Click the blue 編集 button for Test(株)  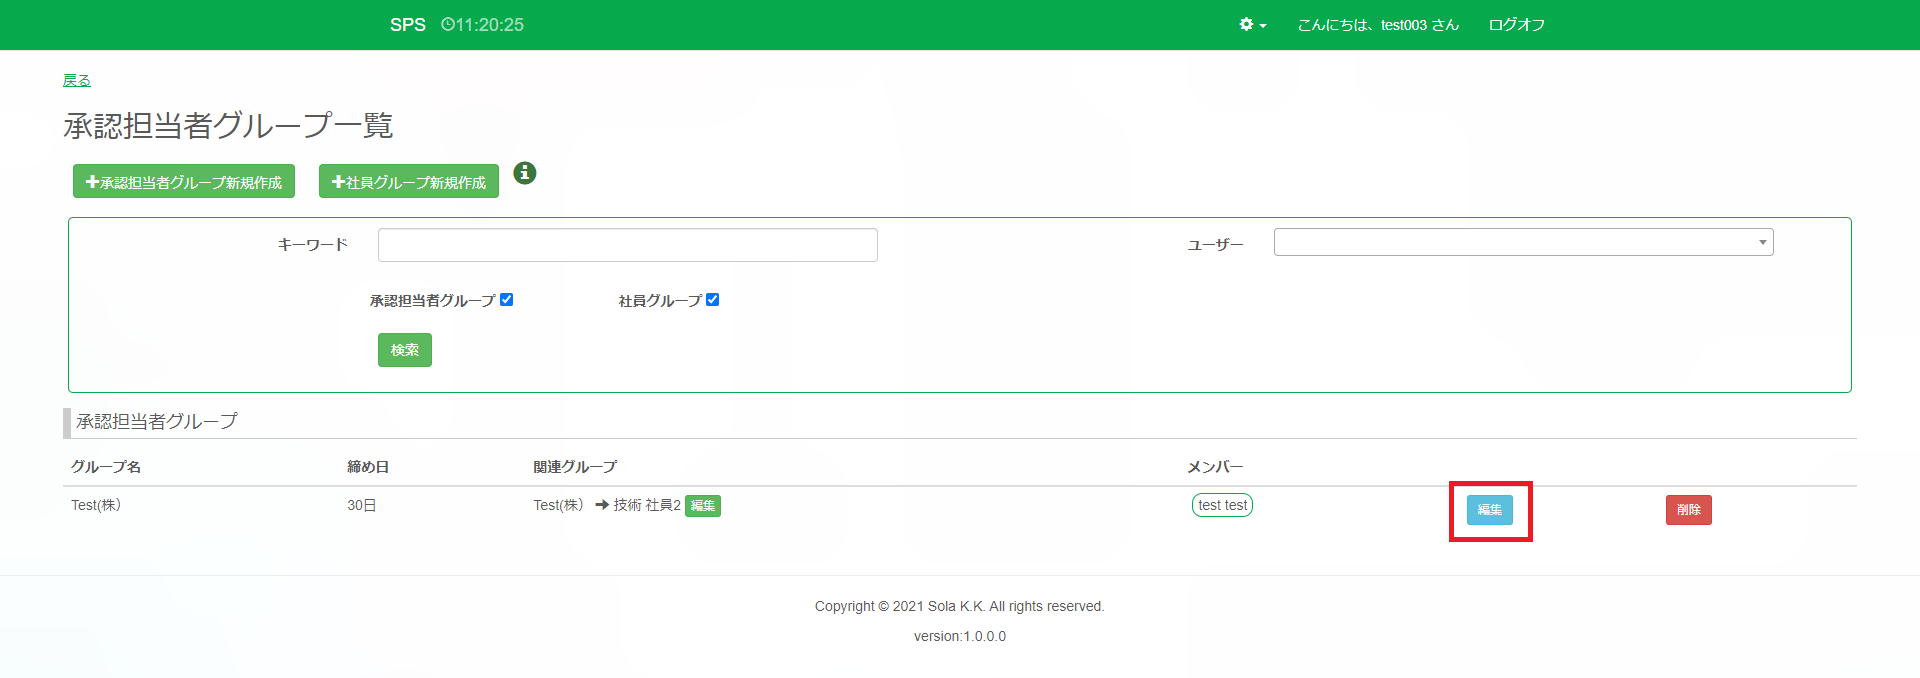point(1489,510)
